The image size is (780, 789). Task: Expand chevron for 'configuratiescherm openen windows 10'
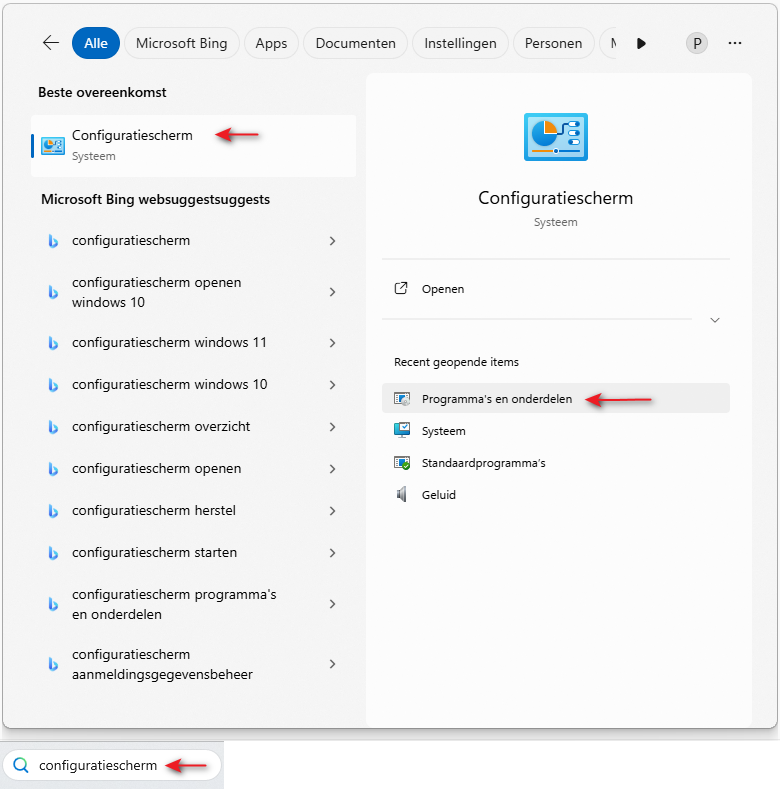pyautogui.click(x=332, y=292)
